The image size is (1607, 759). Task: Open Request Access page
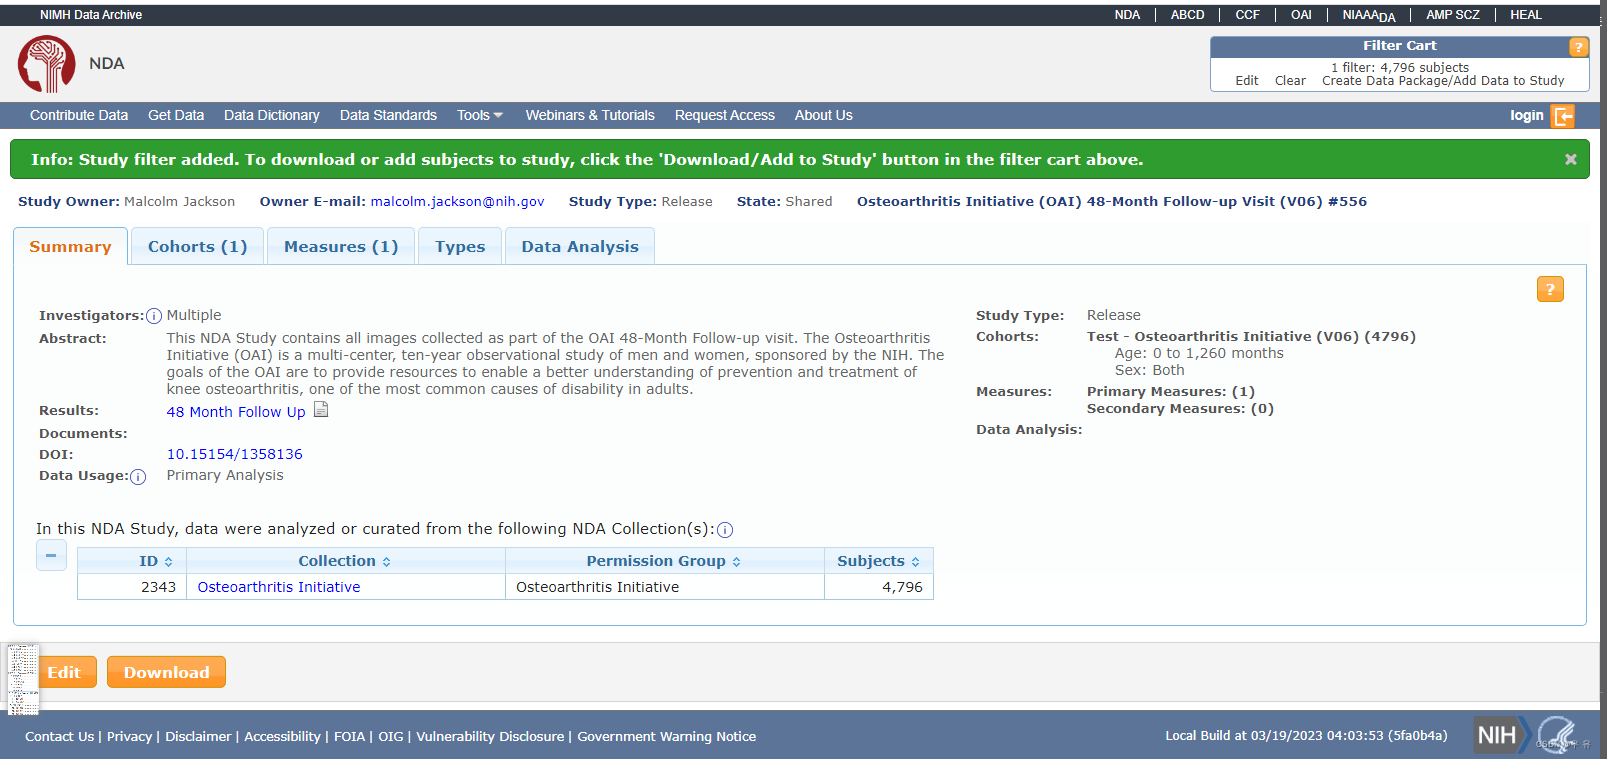point(725,115)
